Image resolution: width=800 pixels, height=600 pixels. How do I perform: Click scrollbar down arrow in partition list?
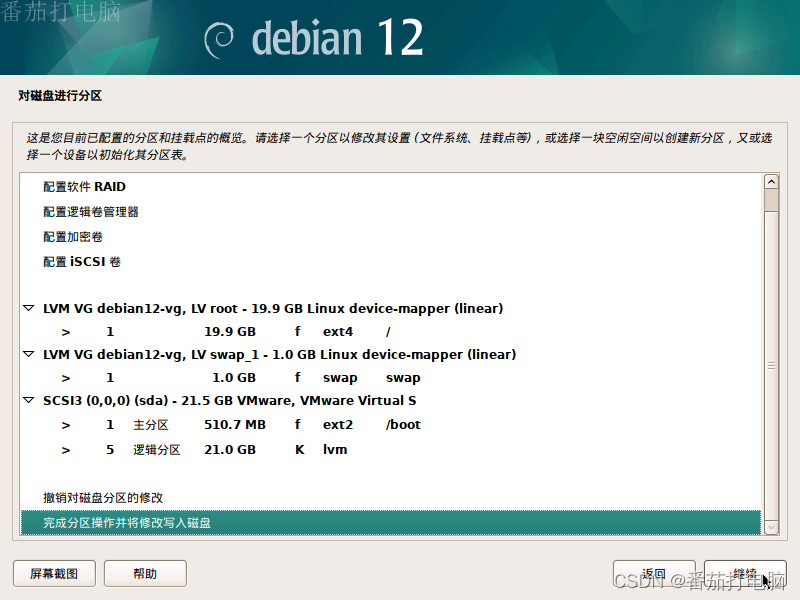[x=771, y=527]
